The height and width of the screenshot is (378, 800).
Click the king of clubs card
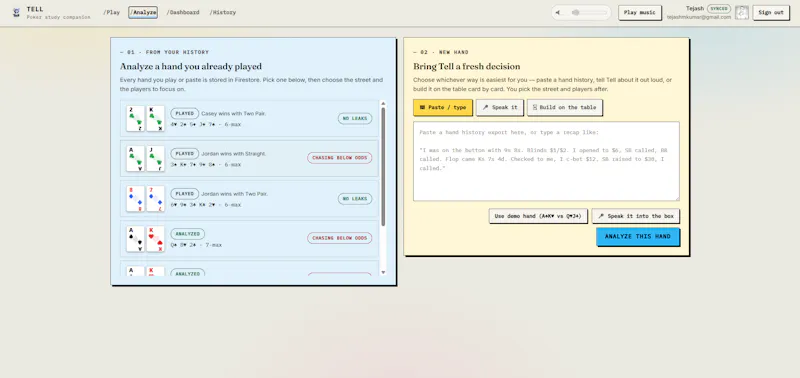(x=156, y=118)
